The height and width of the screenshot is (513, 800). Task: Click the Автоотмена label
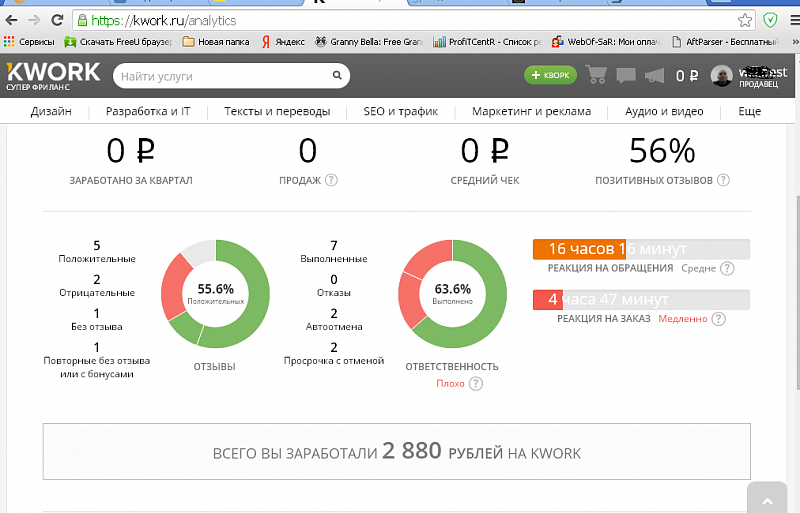coord(334,327)
